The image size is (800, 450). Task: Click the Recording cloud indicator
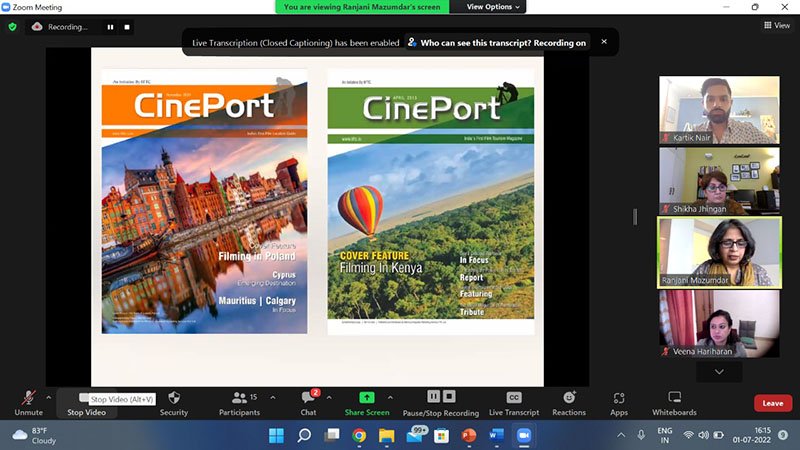[60, 27]
